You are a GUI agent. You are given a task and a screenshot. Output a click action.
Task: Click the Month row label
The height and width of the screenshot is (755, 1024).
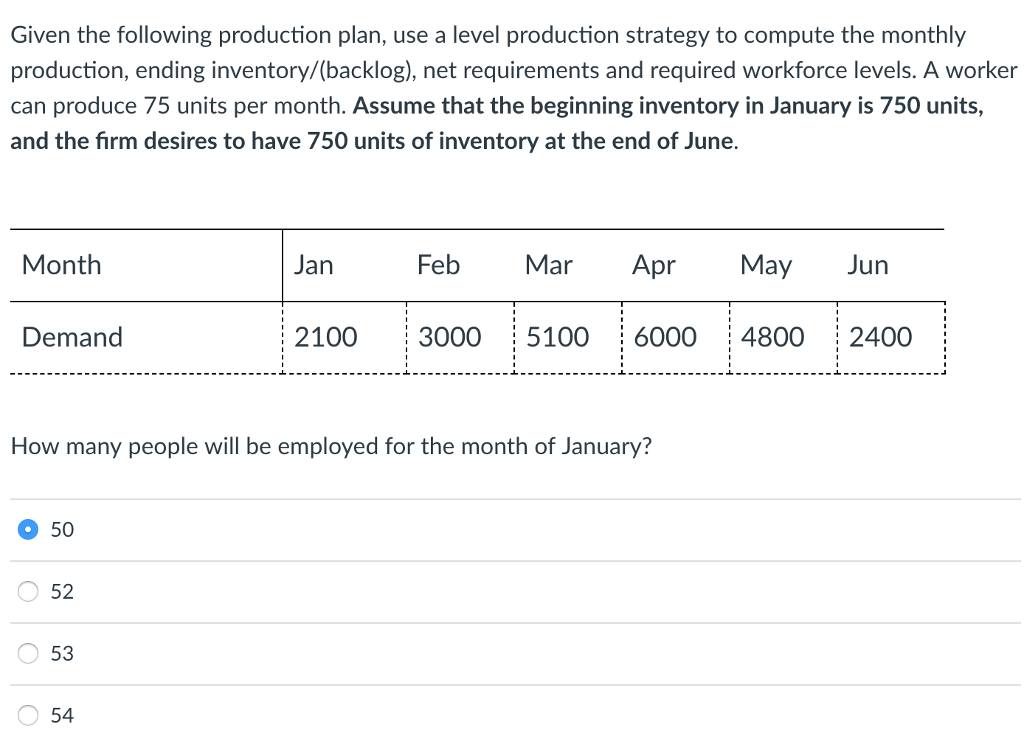(61, 265)
